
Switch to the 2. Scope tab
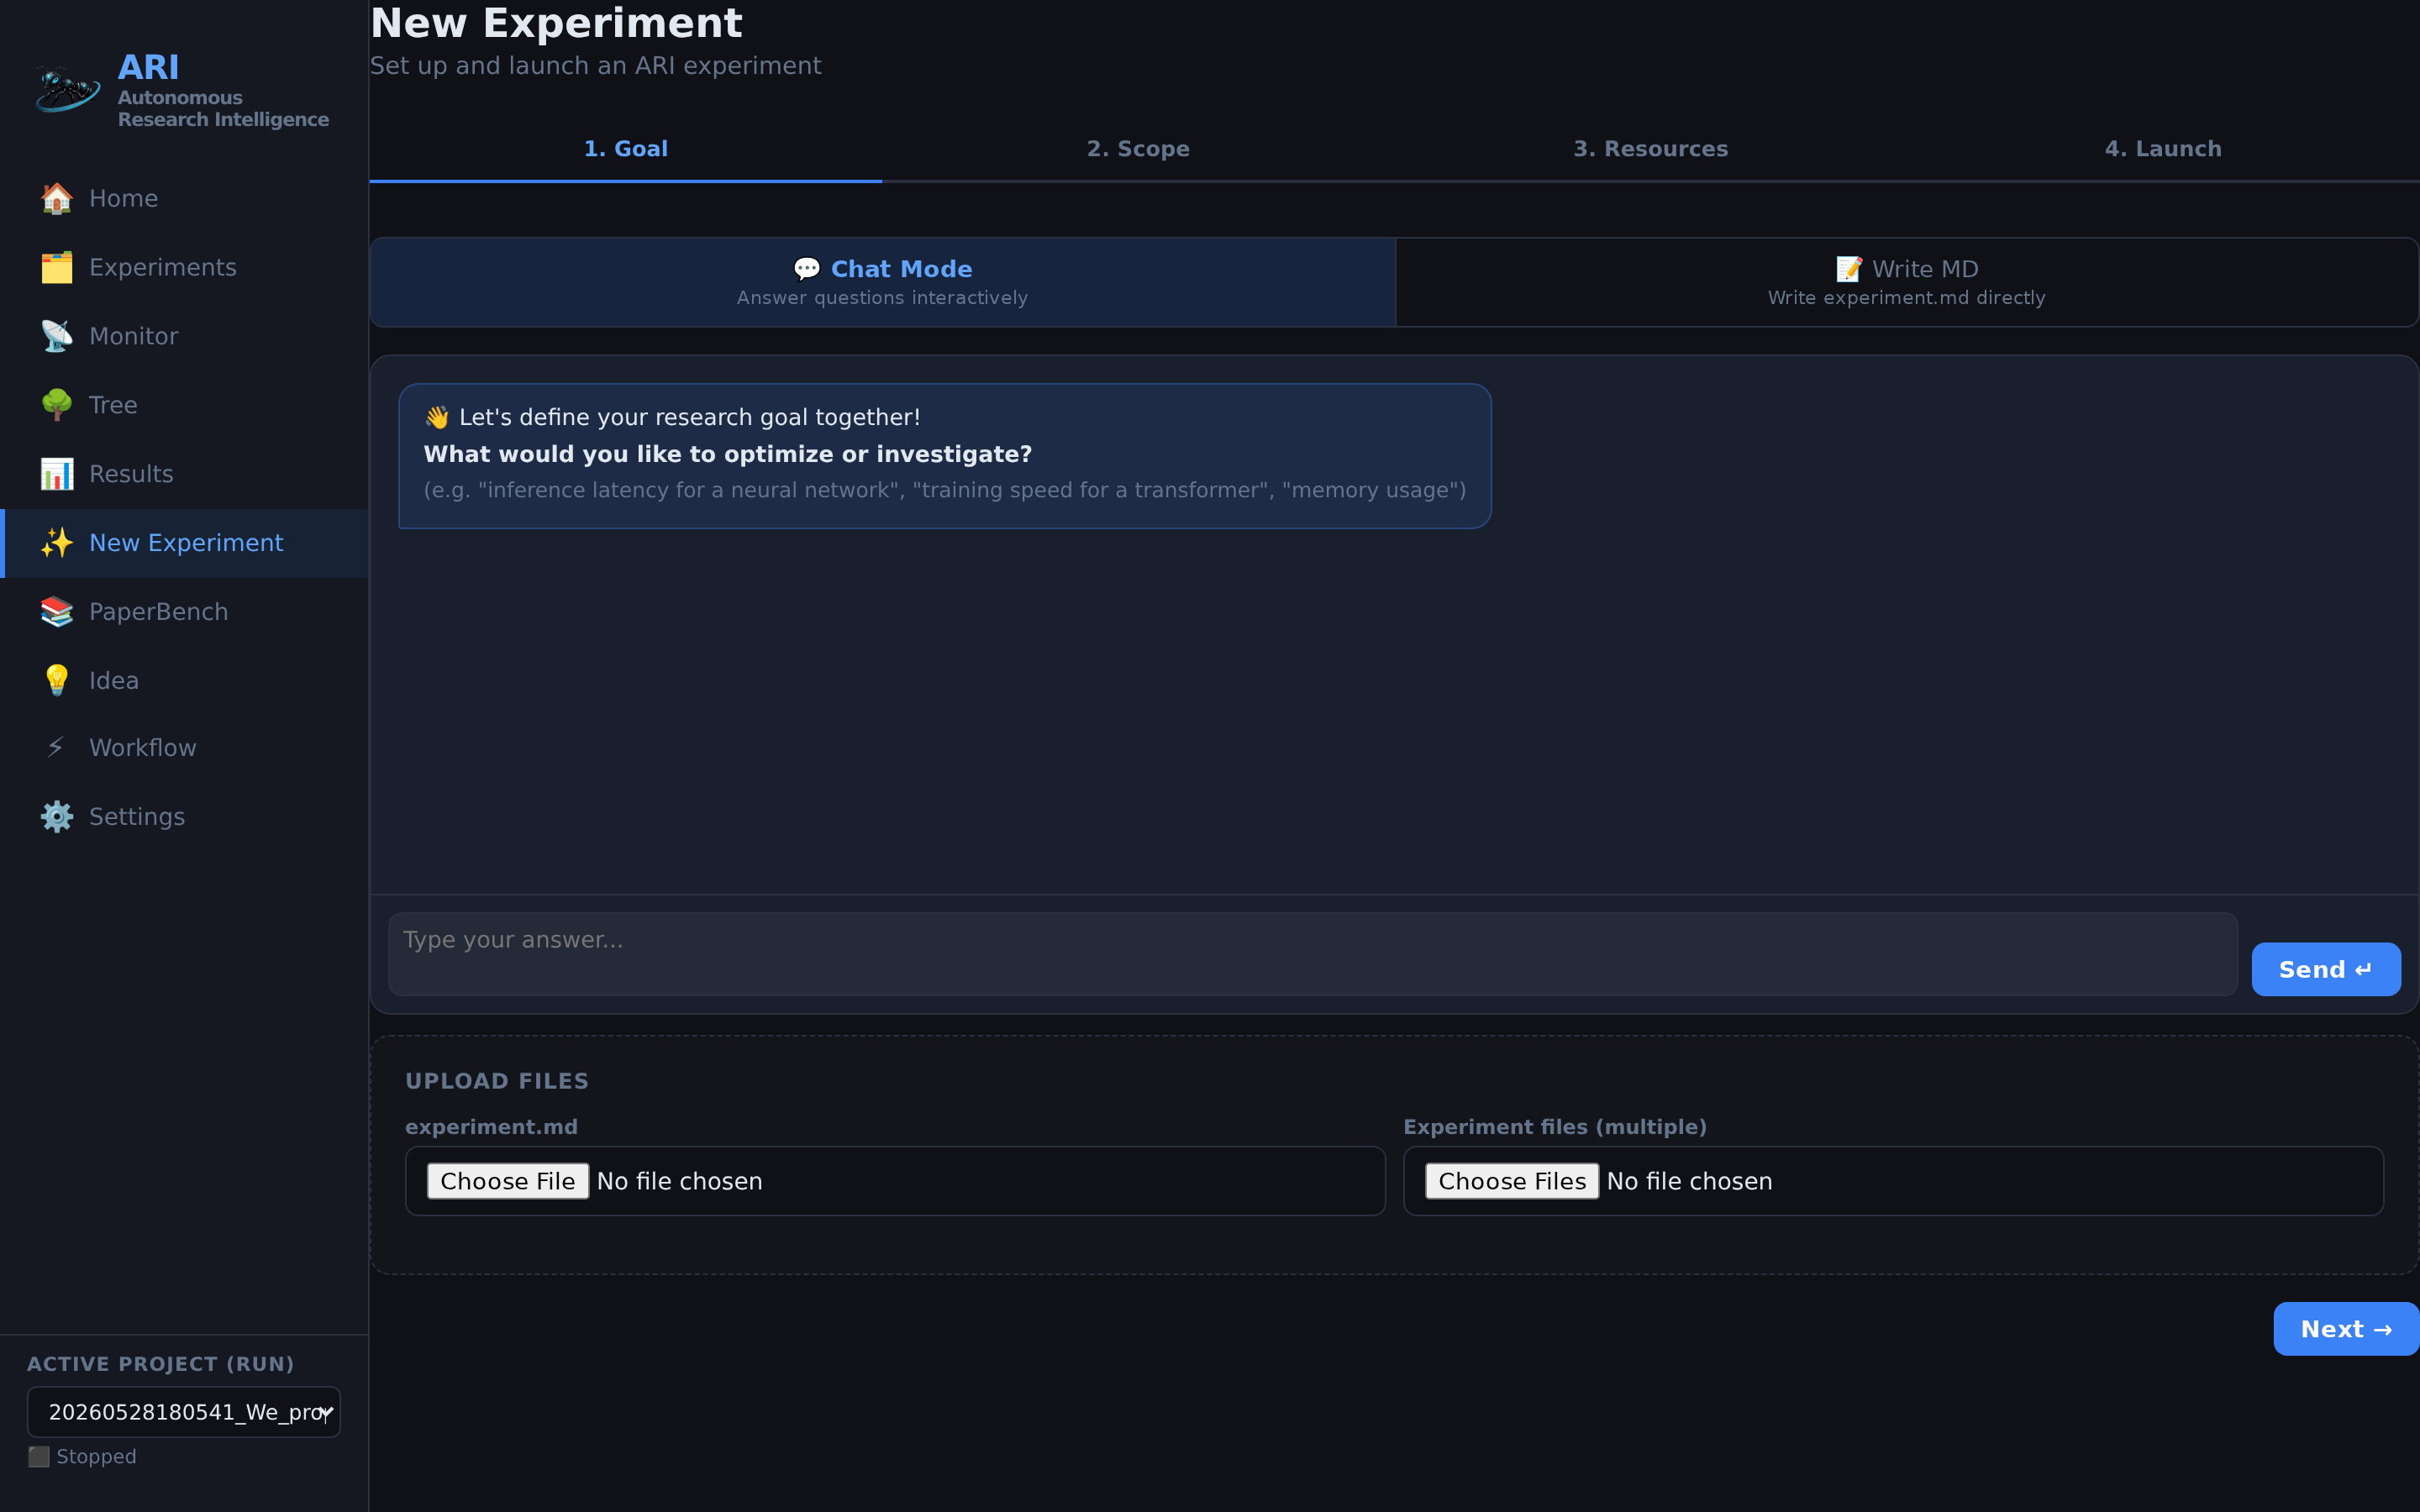click(x=1138, y=149)
